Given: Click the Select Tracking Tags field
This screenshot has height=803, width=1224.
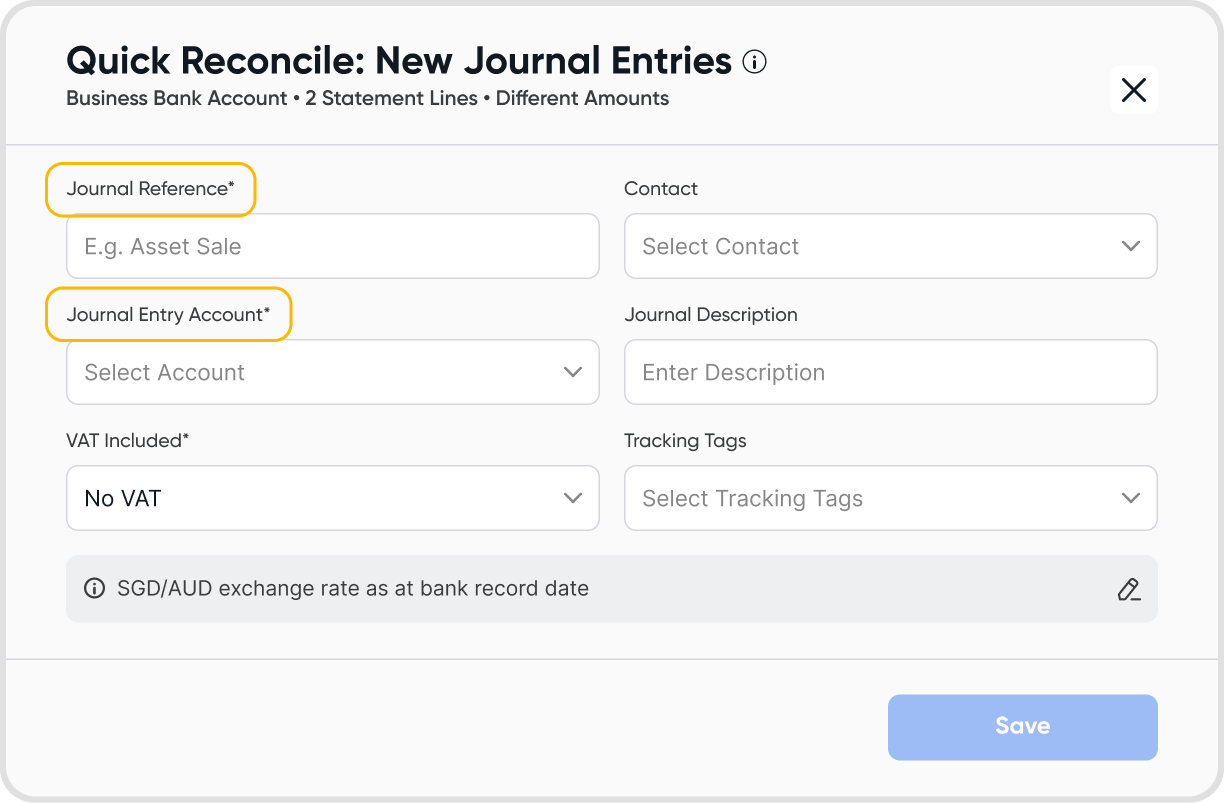Looking at the screenshot, I should pyautogui.click(x=870, y=498).
